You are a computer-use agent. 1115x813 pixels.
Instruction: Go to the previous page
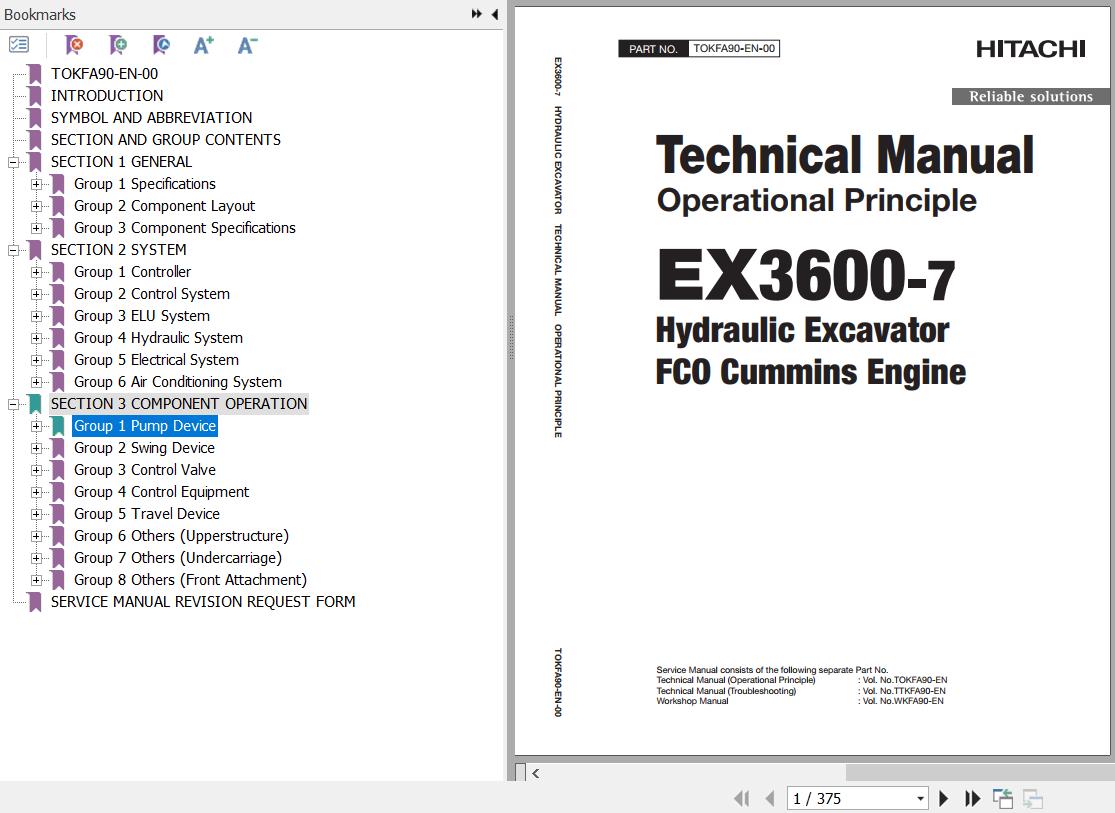click(769, 799)
